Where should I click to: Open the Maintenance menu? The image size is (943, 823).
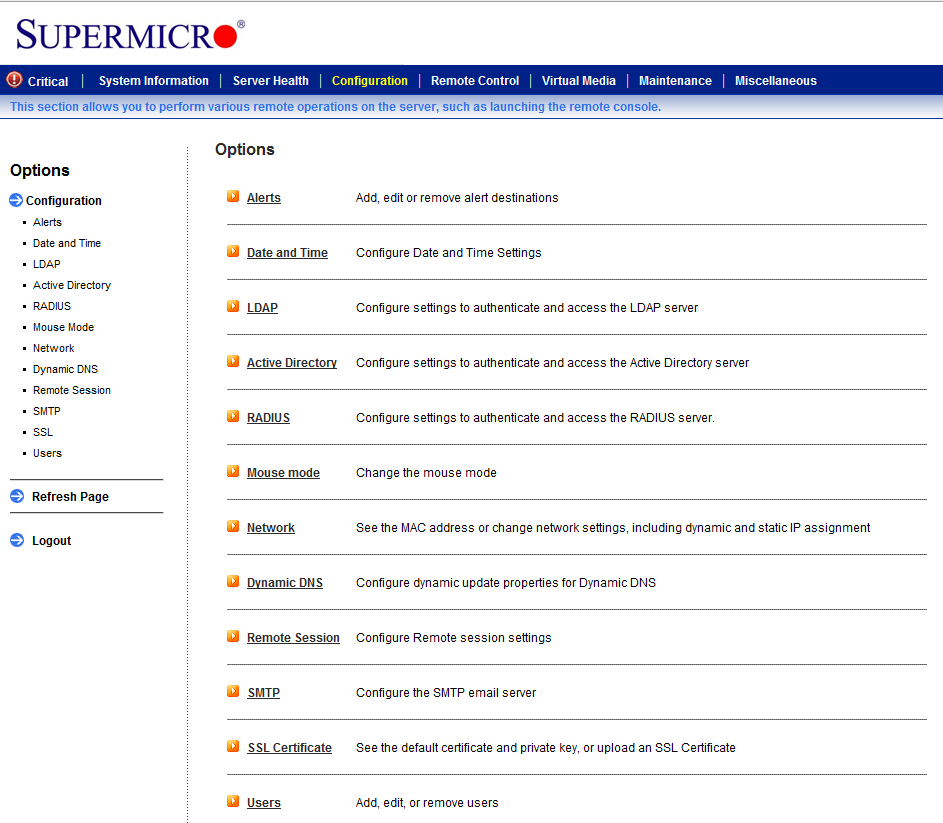(675, 81)
